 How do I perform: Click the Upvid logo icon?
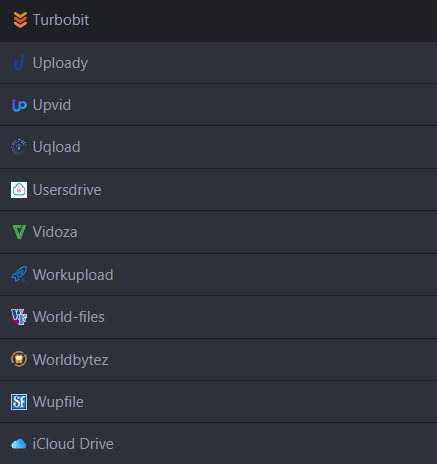pos(19,105)
